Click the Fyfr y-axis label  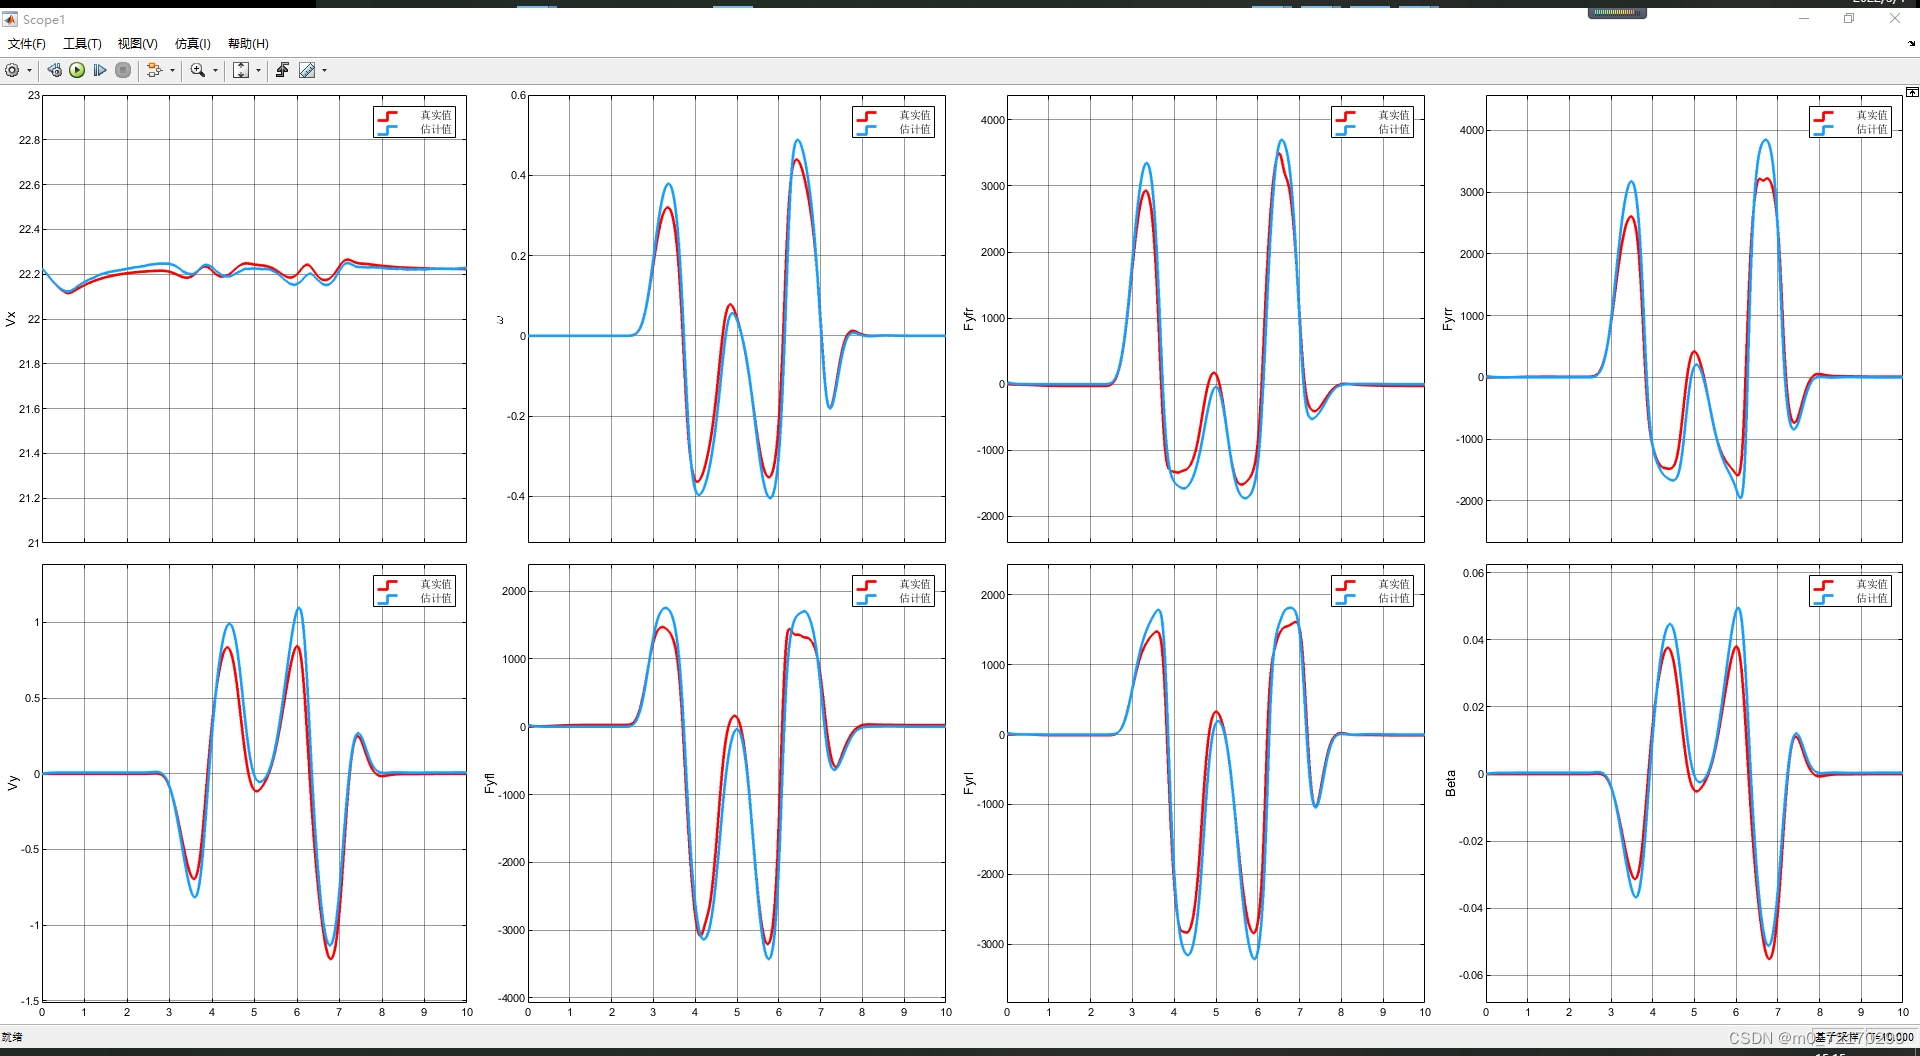[968, 319]
